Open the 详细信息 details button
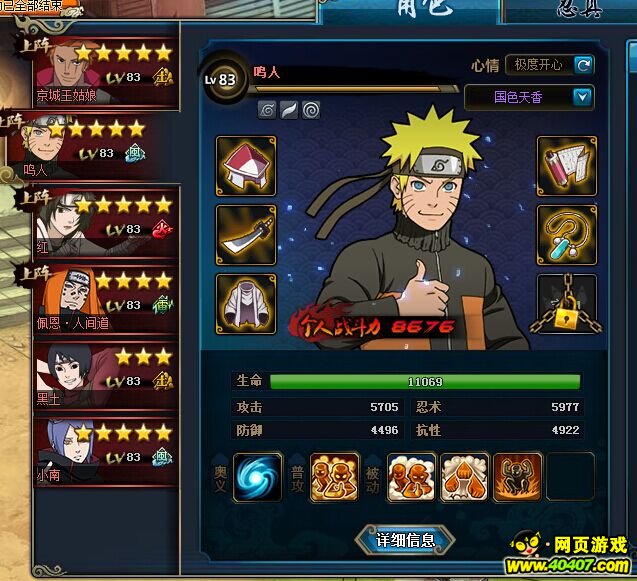The image size is (637, 581). pos(405,540)
